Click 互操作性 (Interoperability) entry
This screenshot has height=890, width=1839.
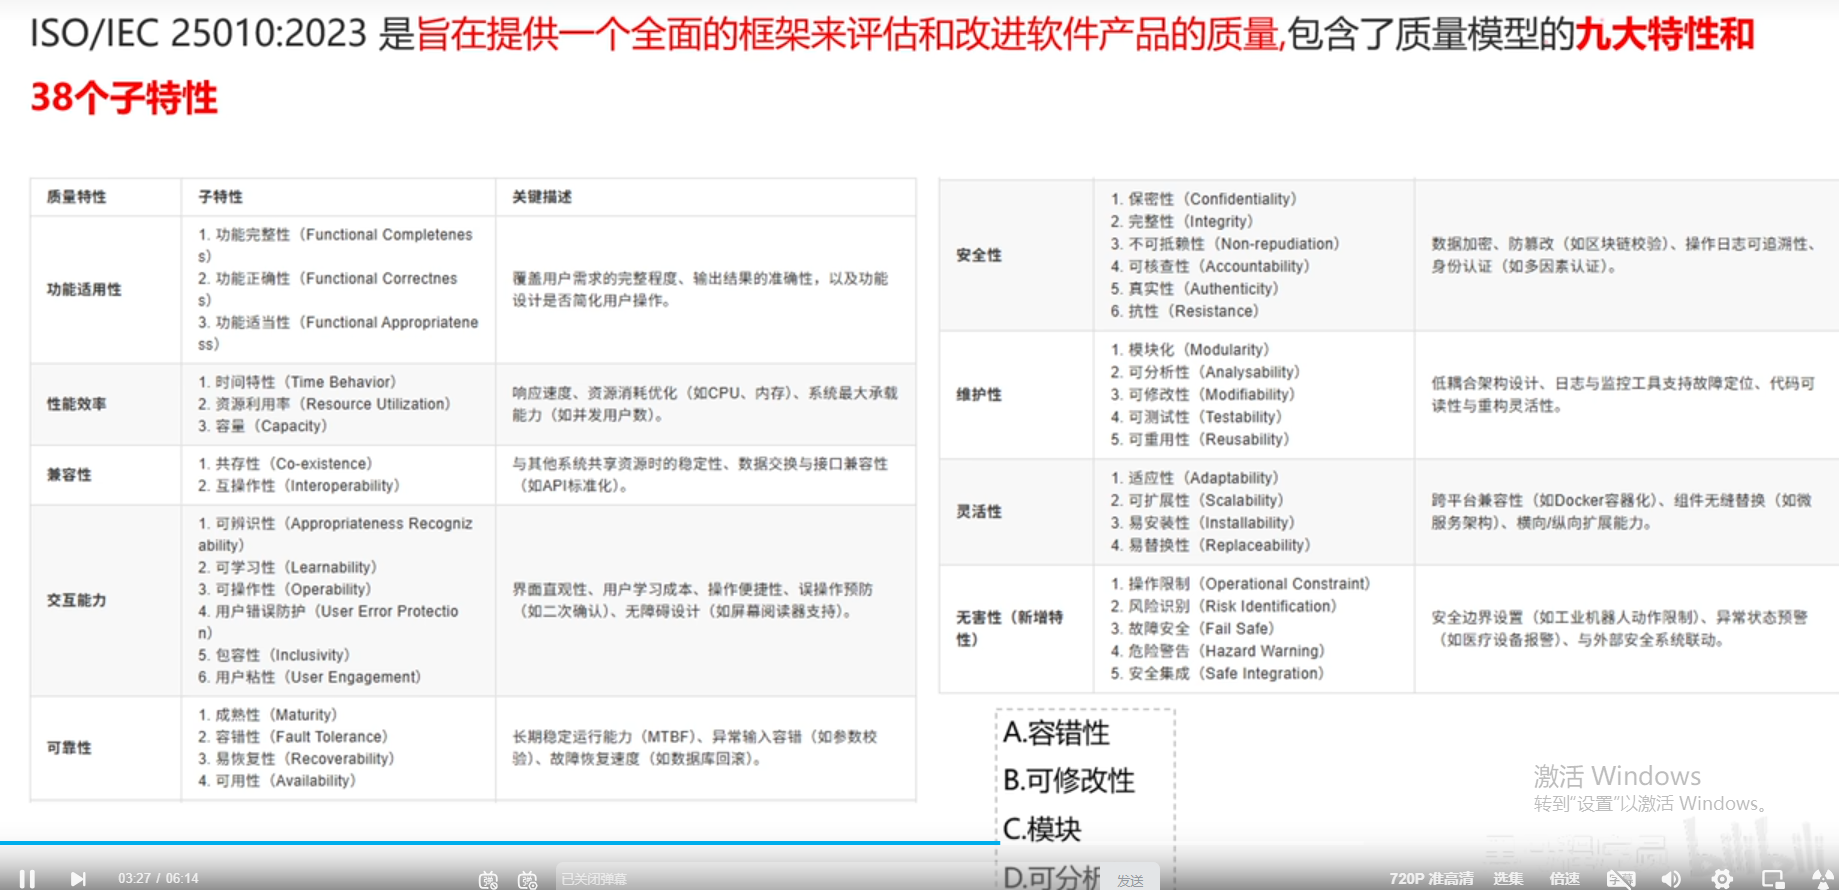pos(299,486)
